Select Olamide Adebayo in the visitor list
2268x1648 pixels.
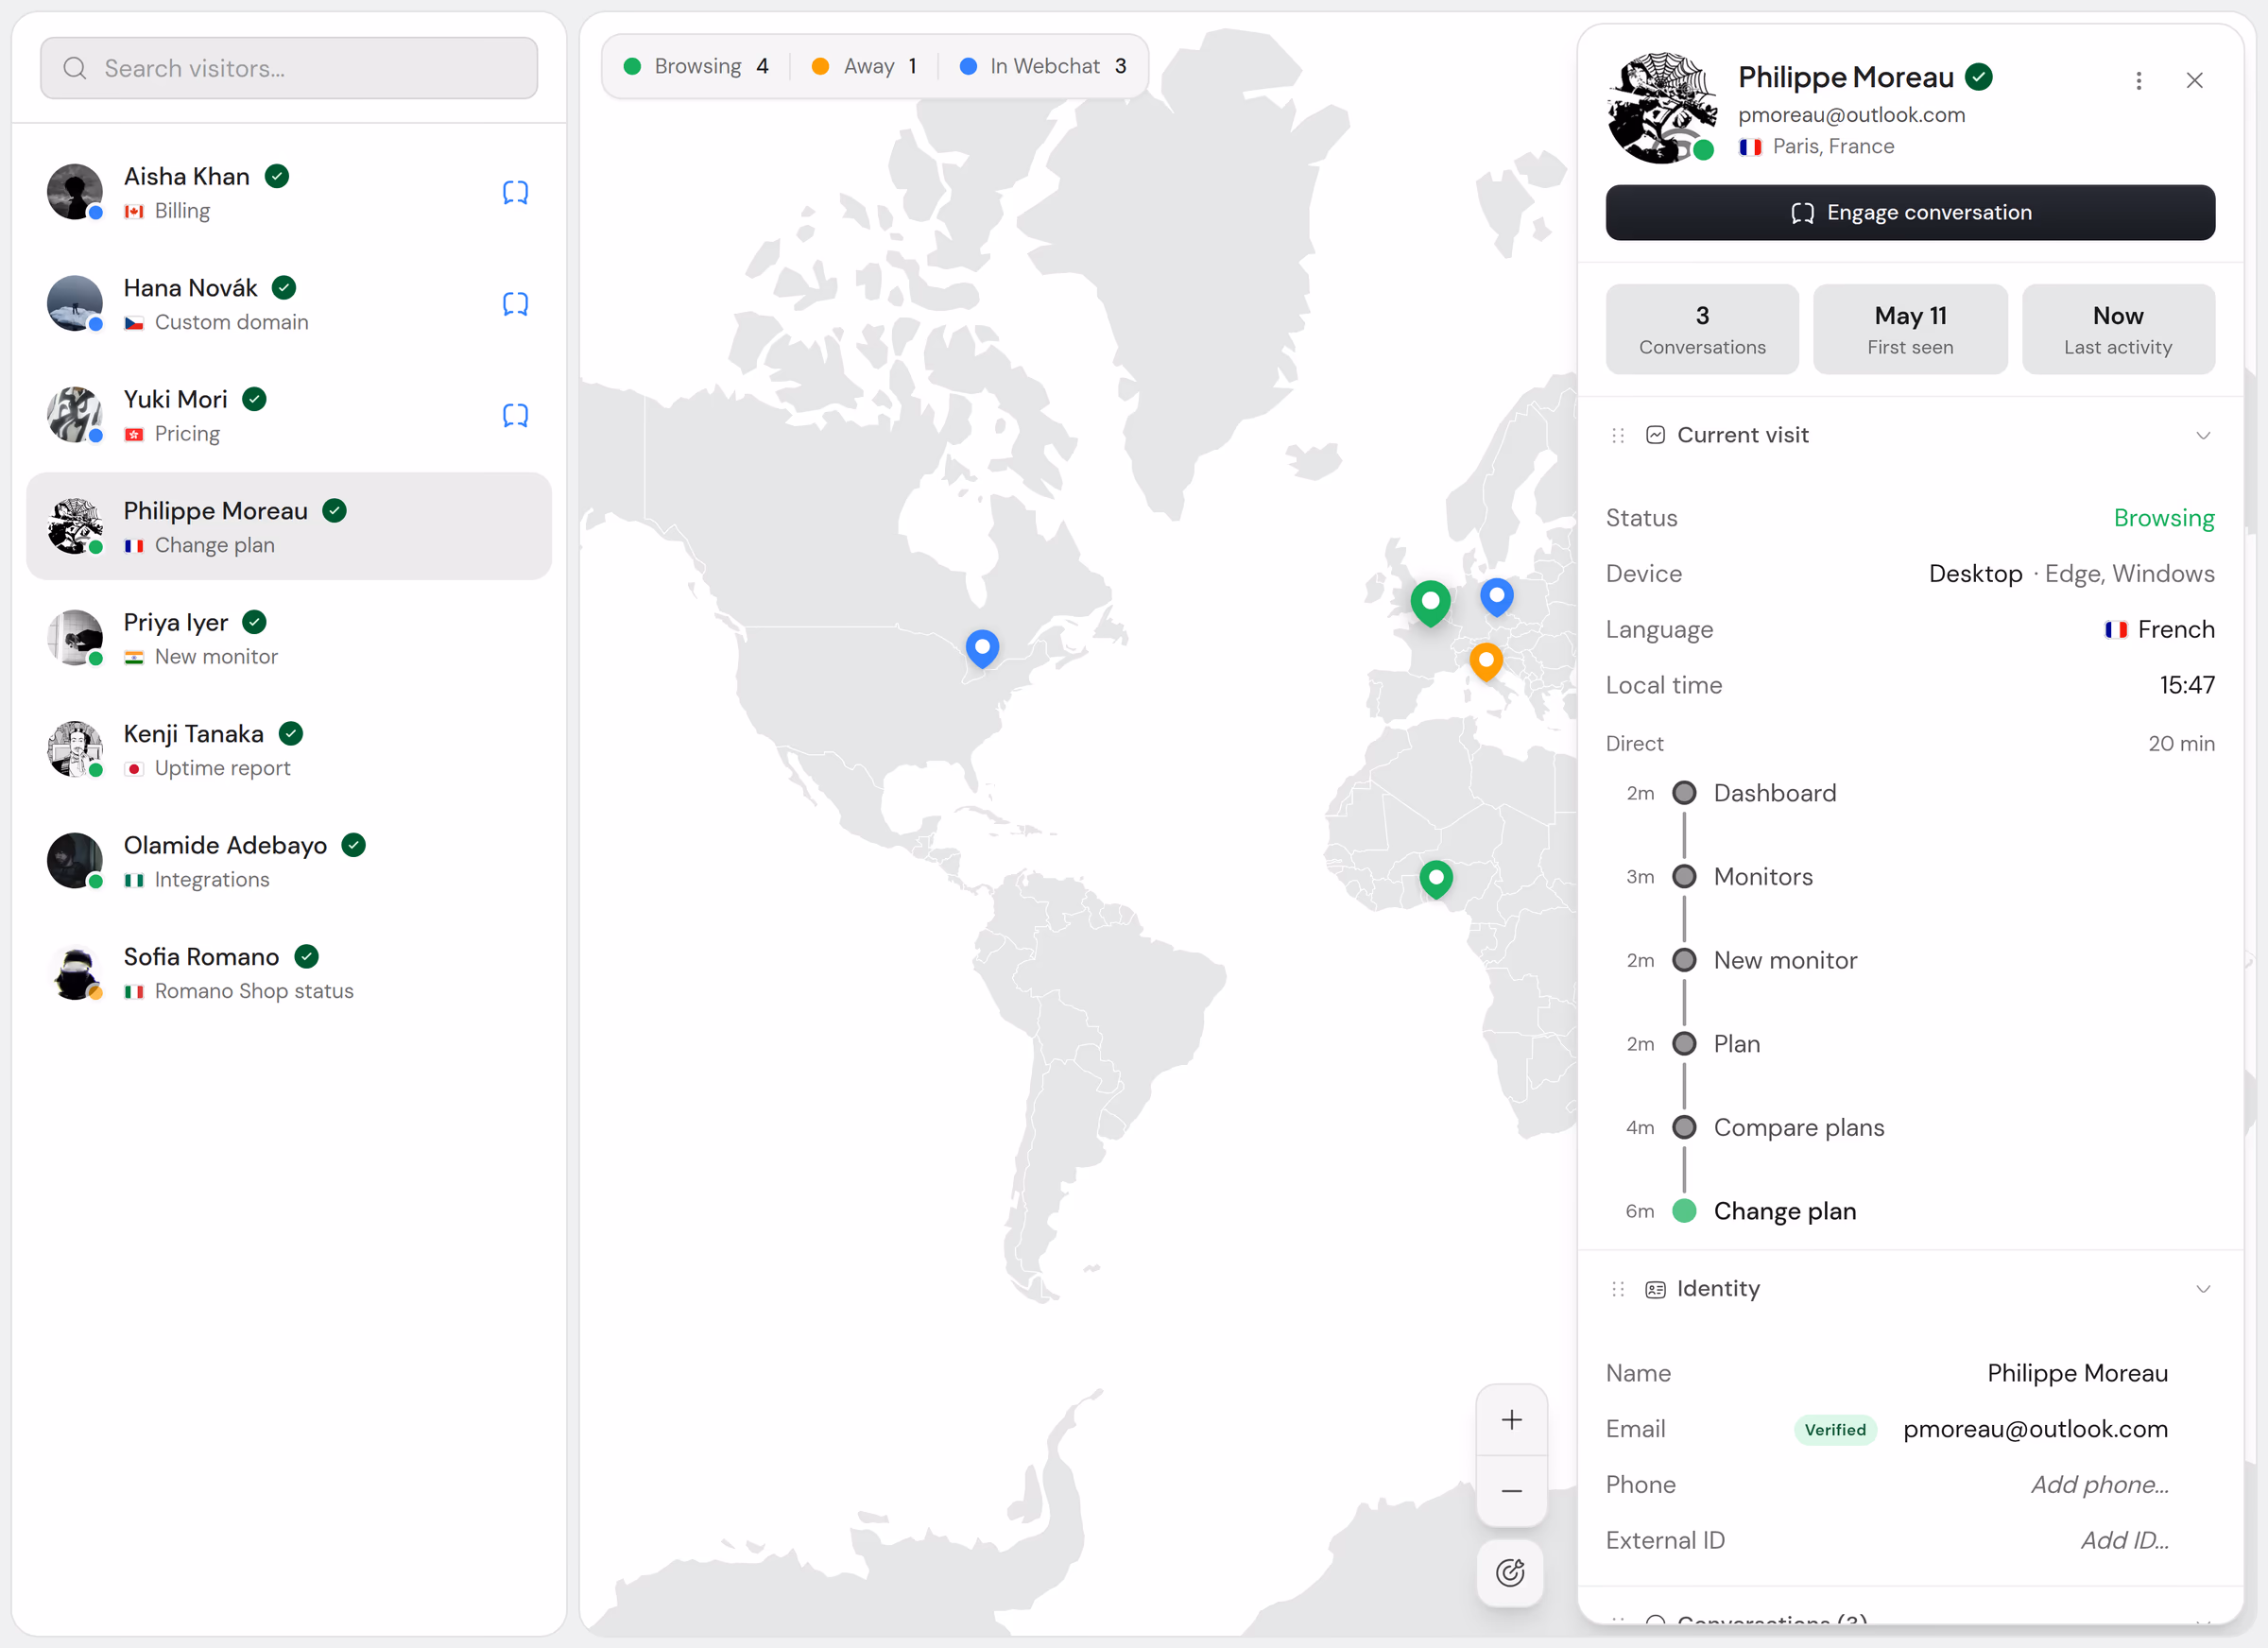pos(289,861)
